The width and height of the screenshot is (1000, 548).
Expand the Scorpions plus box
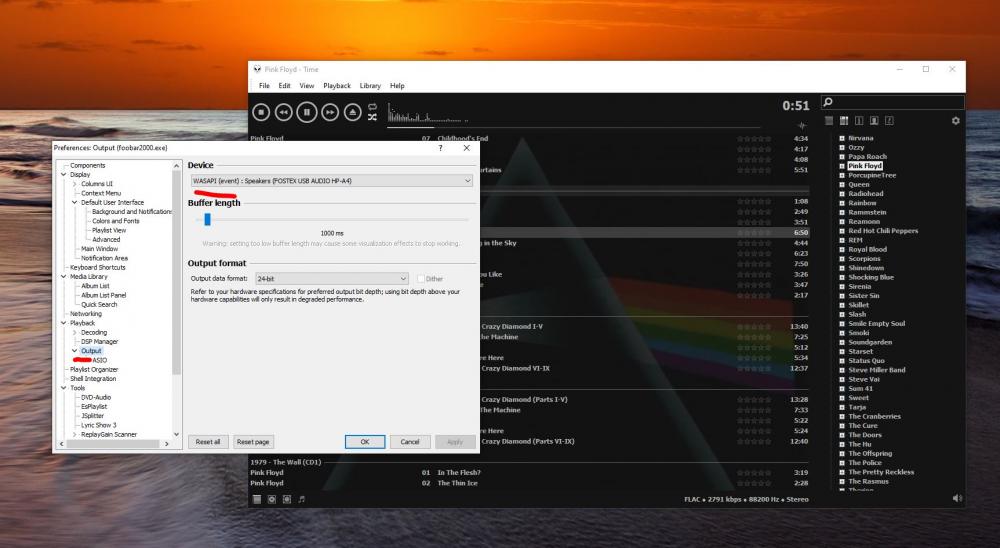[842, 258]
